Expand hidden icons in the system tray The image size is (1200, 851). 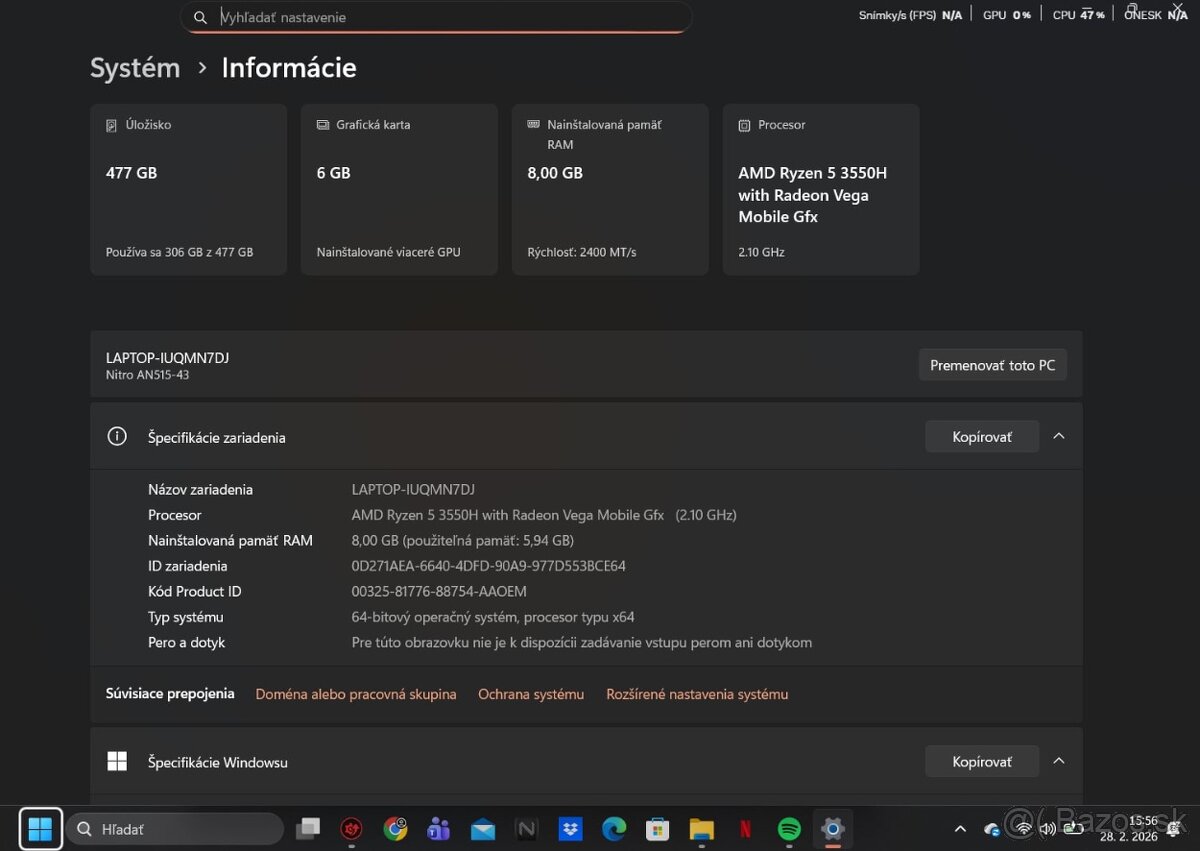(x=960, y=829)
